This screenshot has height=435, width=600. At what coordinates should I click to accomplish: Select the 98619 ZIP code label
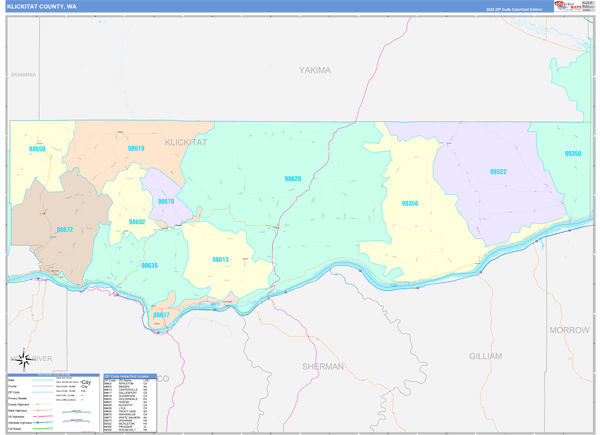(136, 148)
